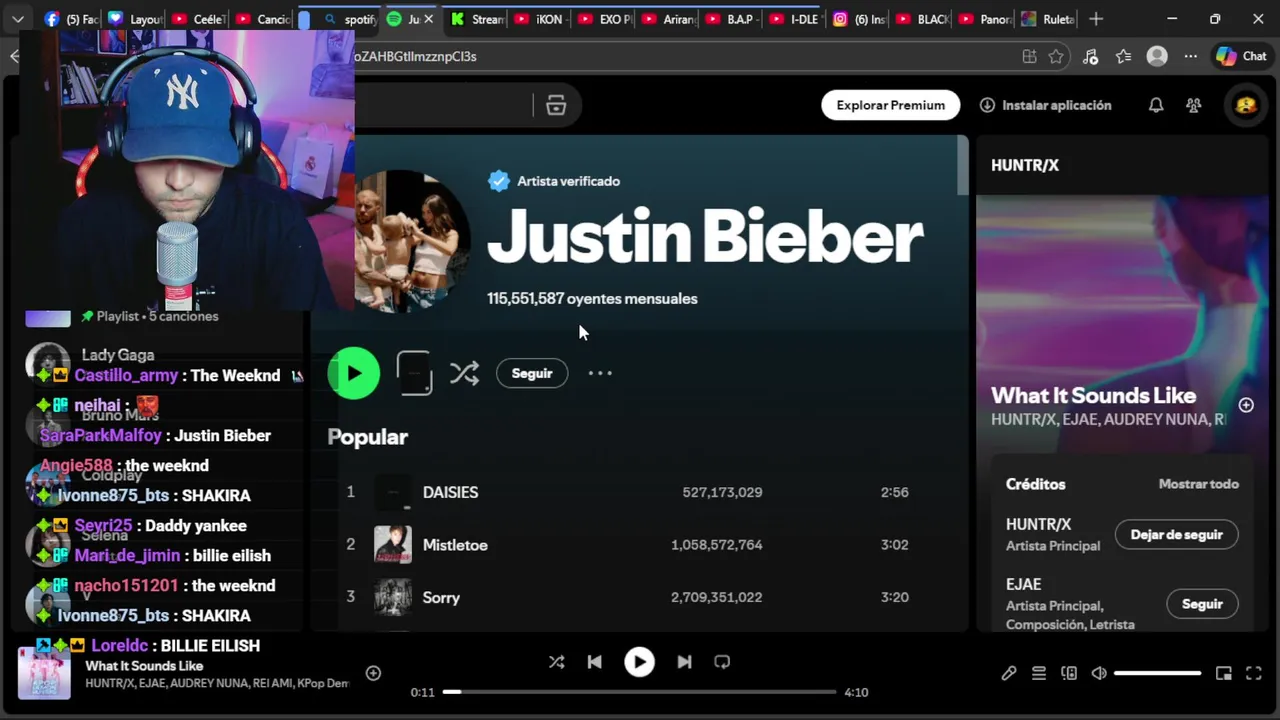Open the user profile avatar menu
1280x720 pixels.
point(1246,105)
